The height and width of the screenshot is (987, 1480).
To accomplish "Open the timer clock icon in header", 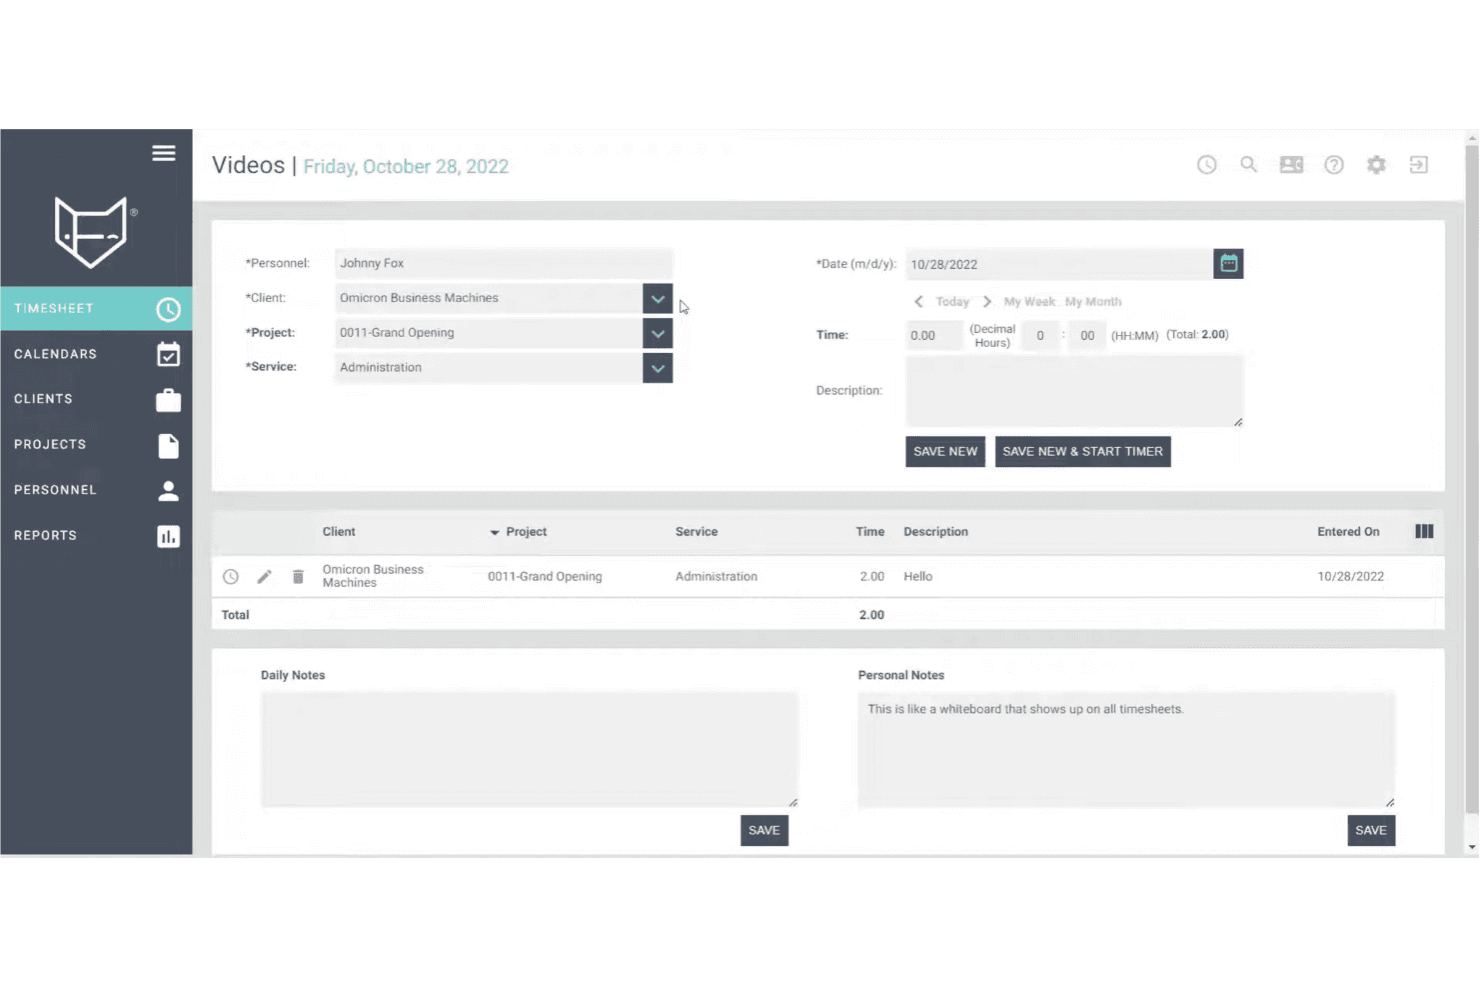I will coord(1207,165).
